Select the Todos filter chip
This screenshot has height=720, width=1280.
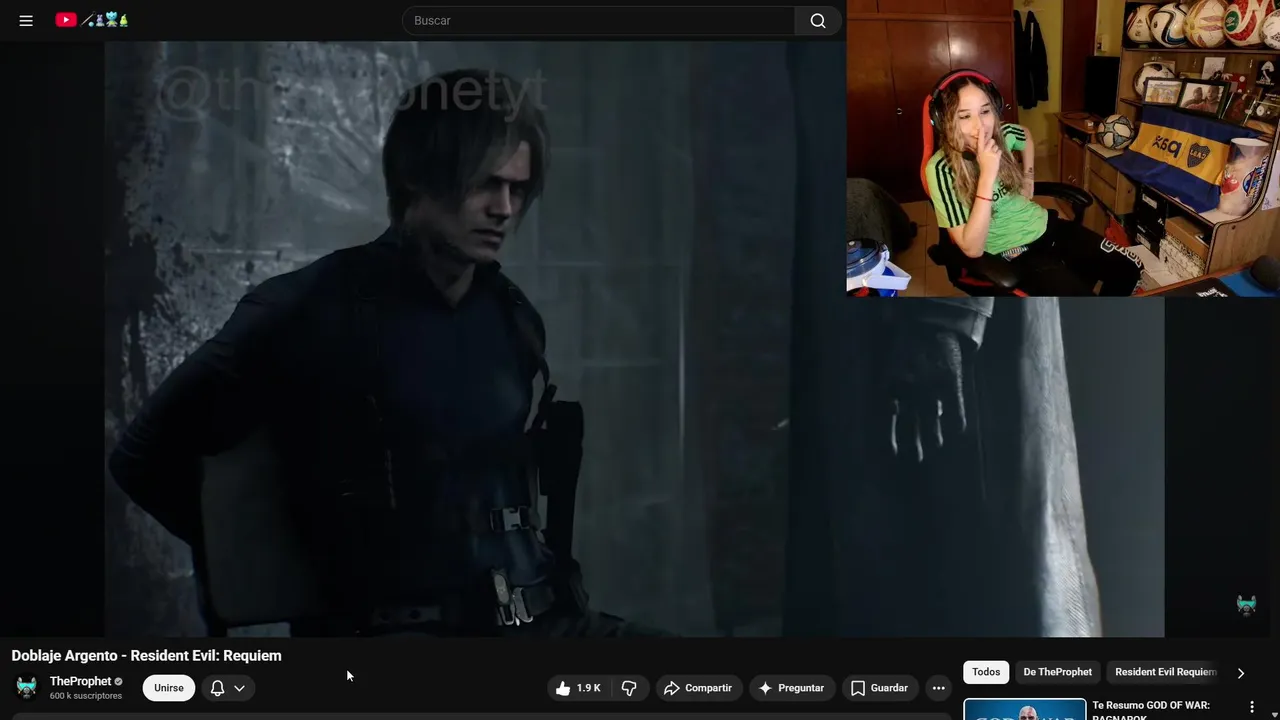(986, 672)
